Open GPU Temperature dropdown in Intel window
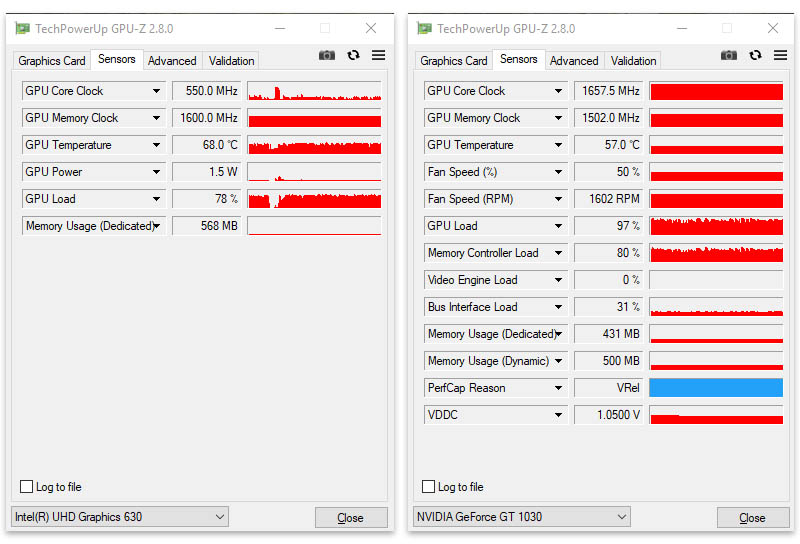The height and width of the screenshot is (544, 800). pos(156,145)
